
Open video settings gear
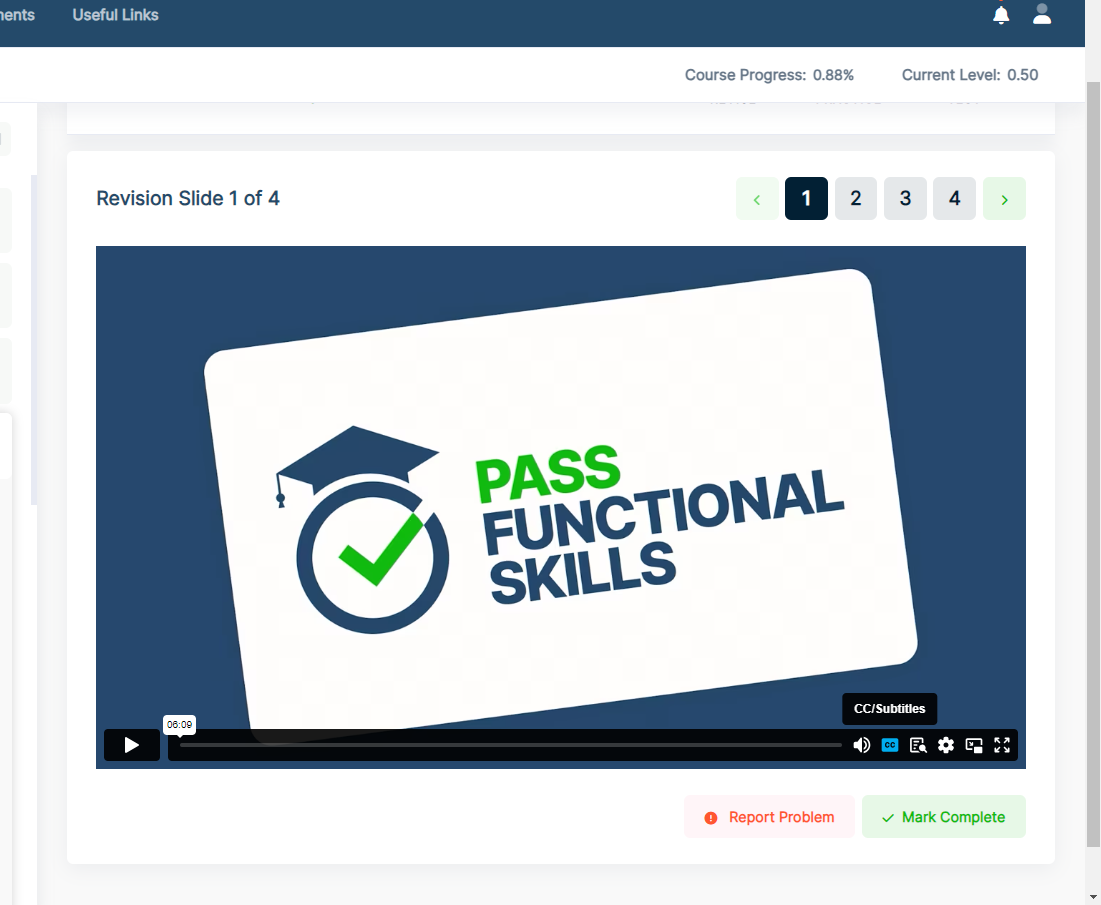click(946, 745)
